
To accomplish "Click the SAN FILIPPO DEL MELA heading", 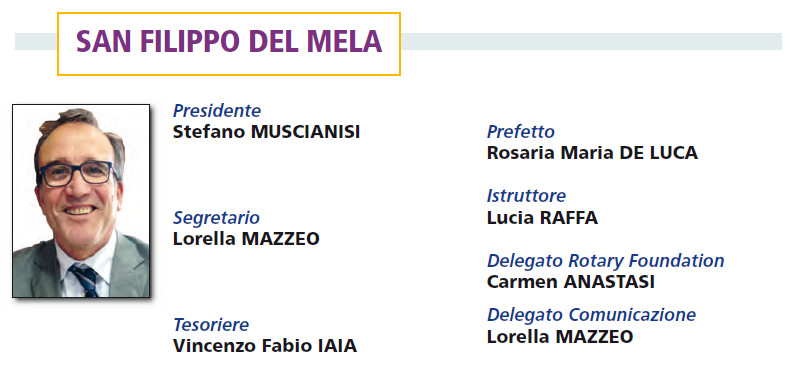I will [x=229, y=42].
